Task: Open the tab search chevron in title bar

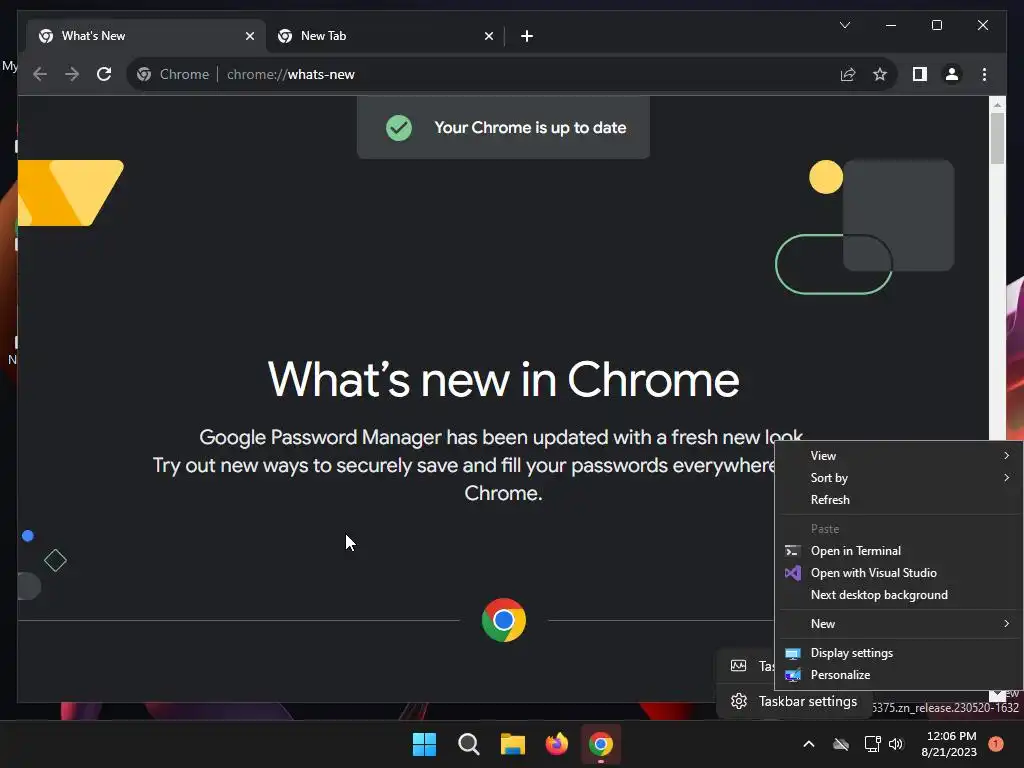Action: [x=844, y=25]
